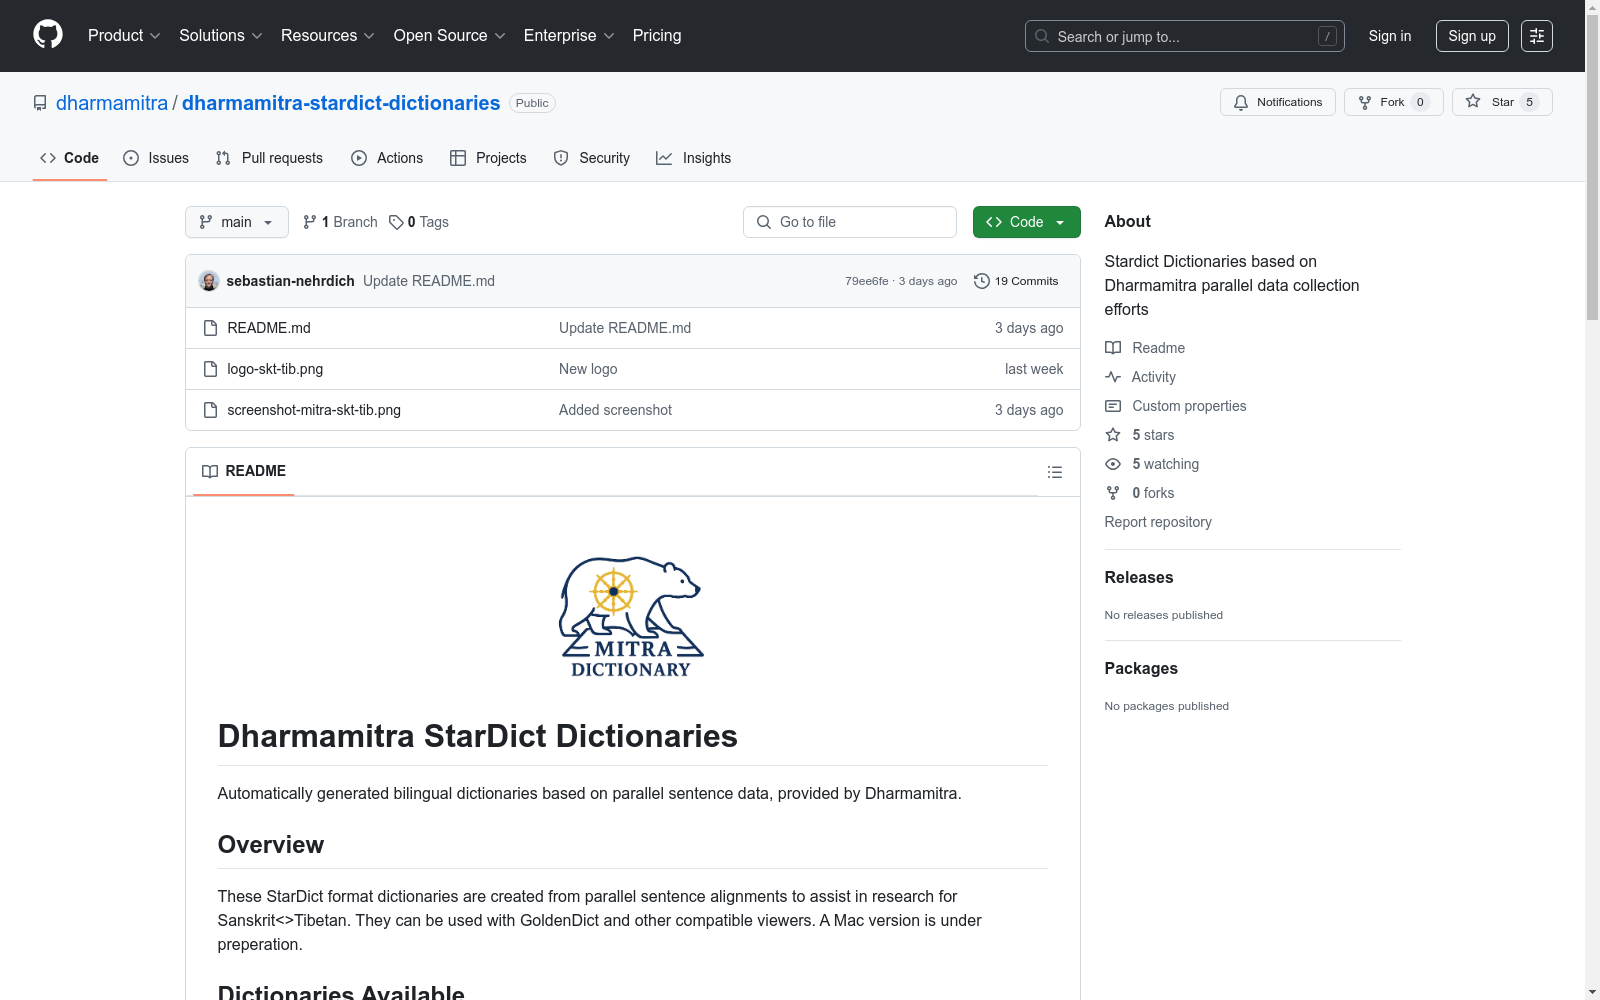
Task: Click the slash shortcut icon in search
Action: (1327, 36)
